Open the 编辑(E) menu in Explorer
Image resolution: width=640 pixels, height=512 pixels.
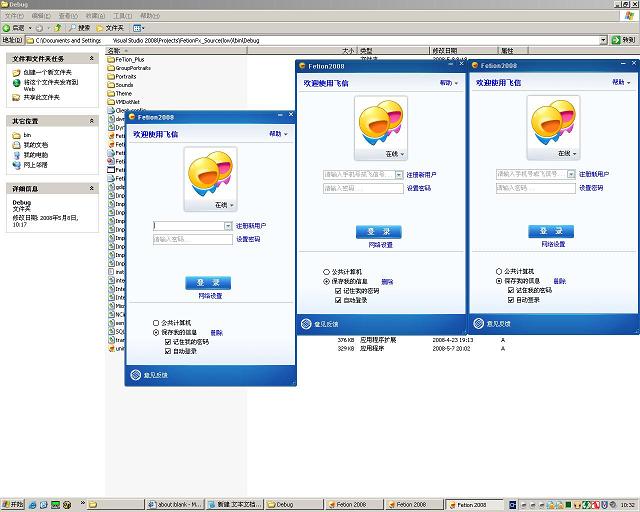[41, 16]
